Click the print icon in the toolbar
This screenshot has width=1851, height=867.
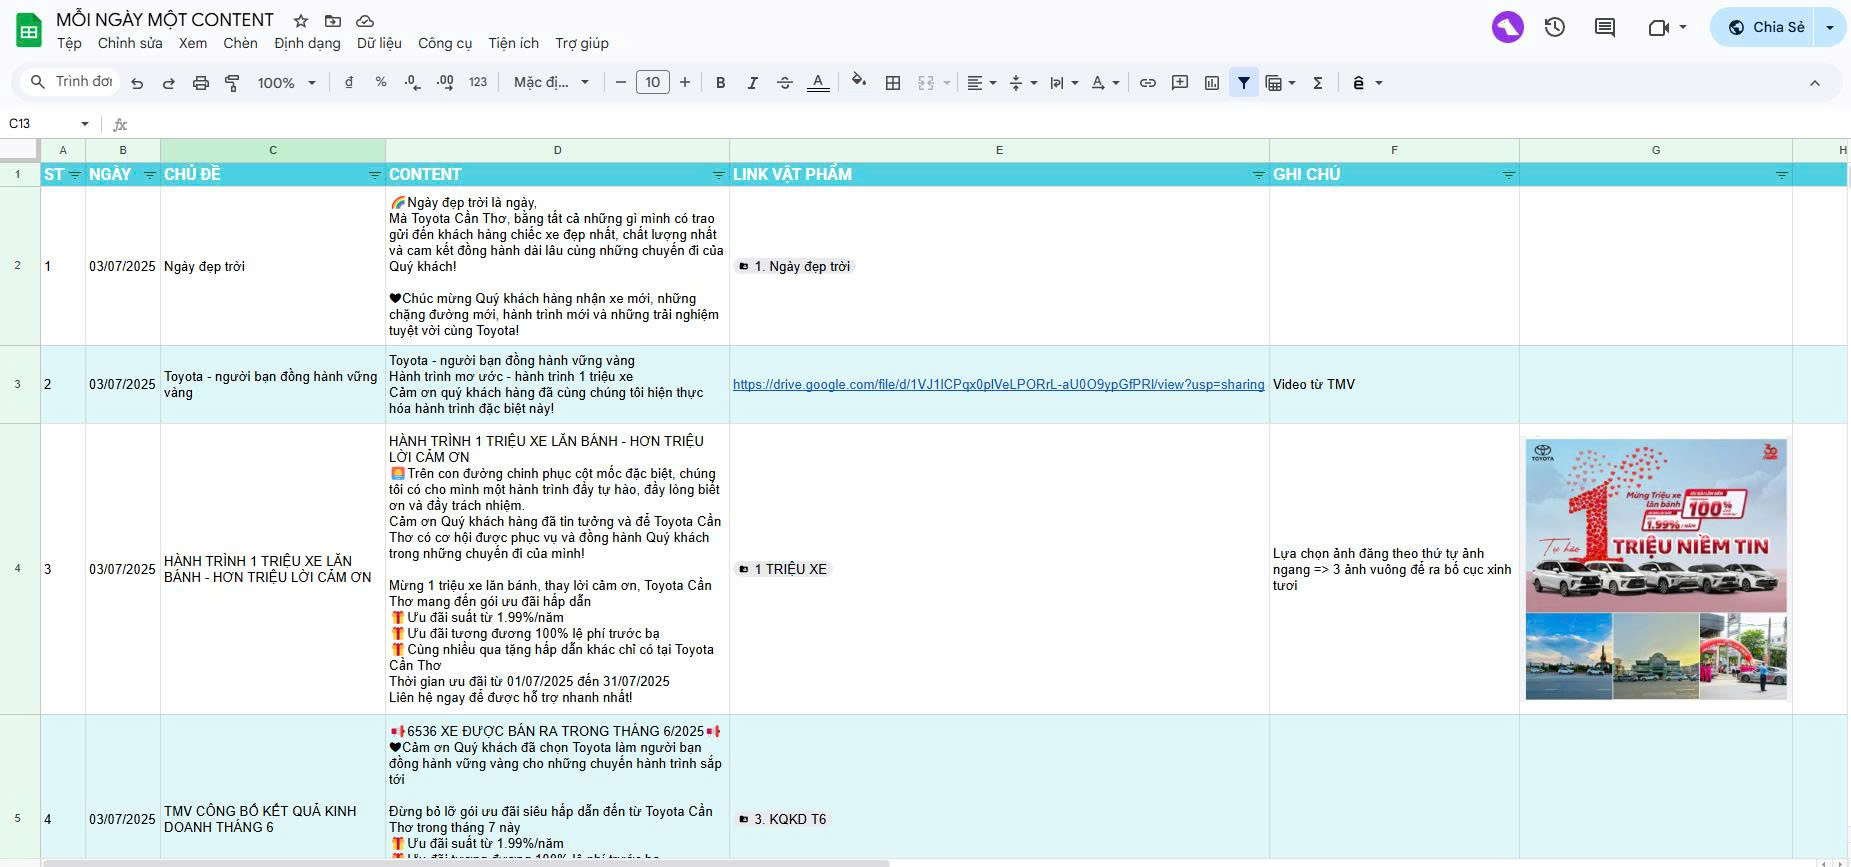[x=201, y=83]
